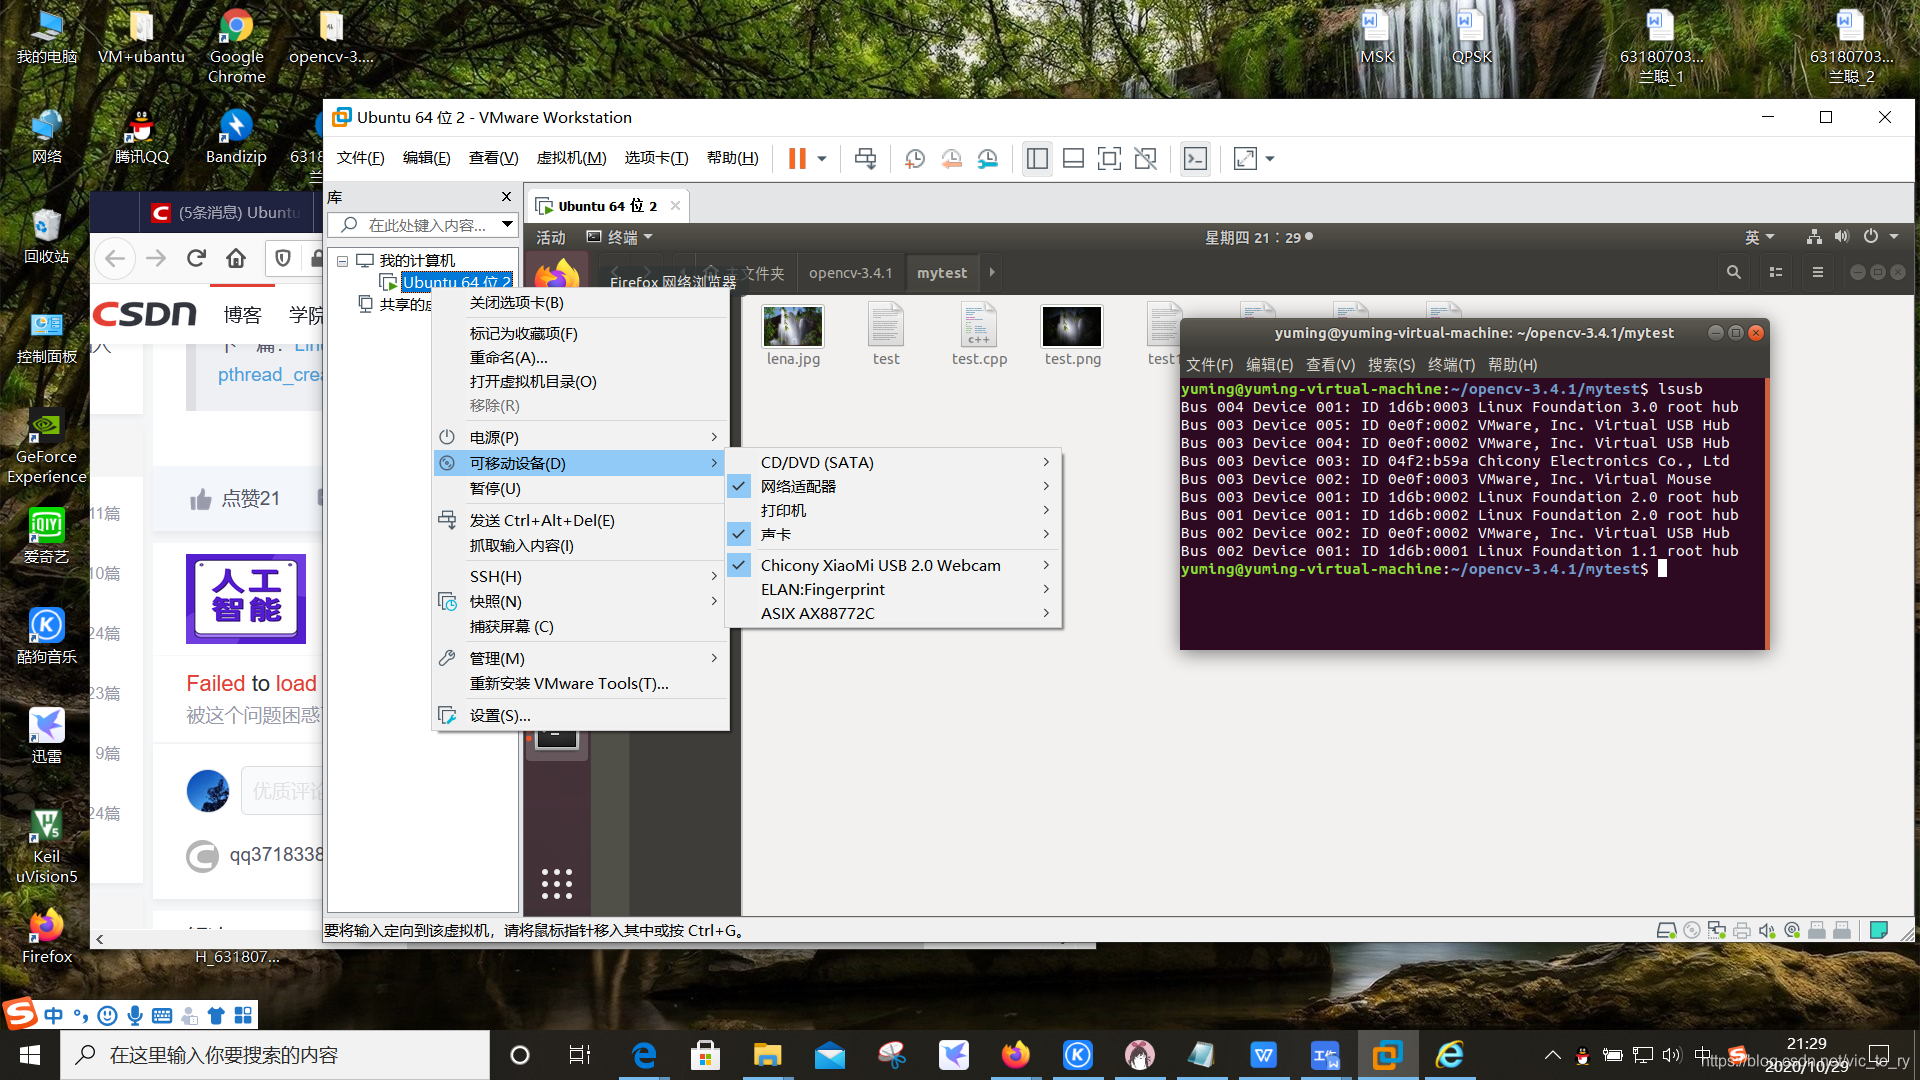1920x1080 pixels.
Task: Click the Windows Start button
Action: click(x=30, y=1055)
